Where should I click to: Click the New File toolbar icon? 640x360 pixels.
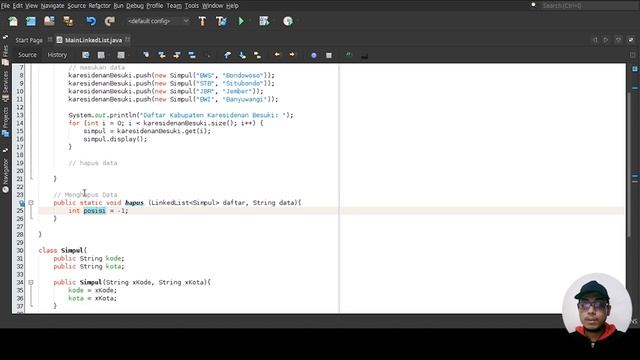point(13,21)
